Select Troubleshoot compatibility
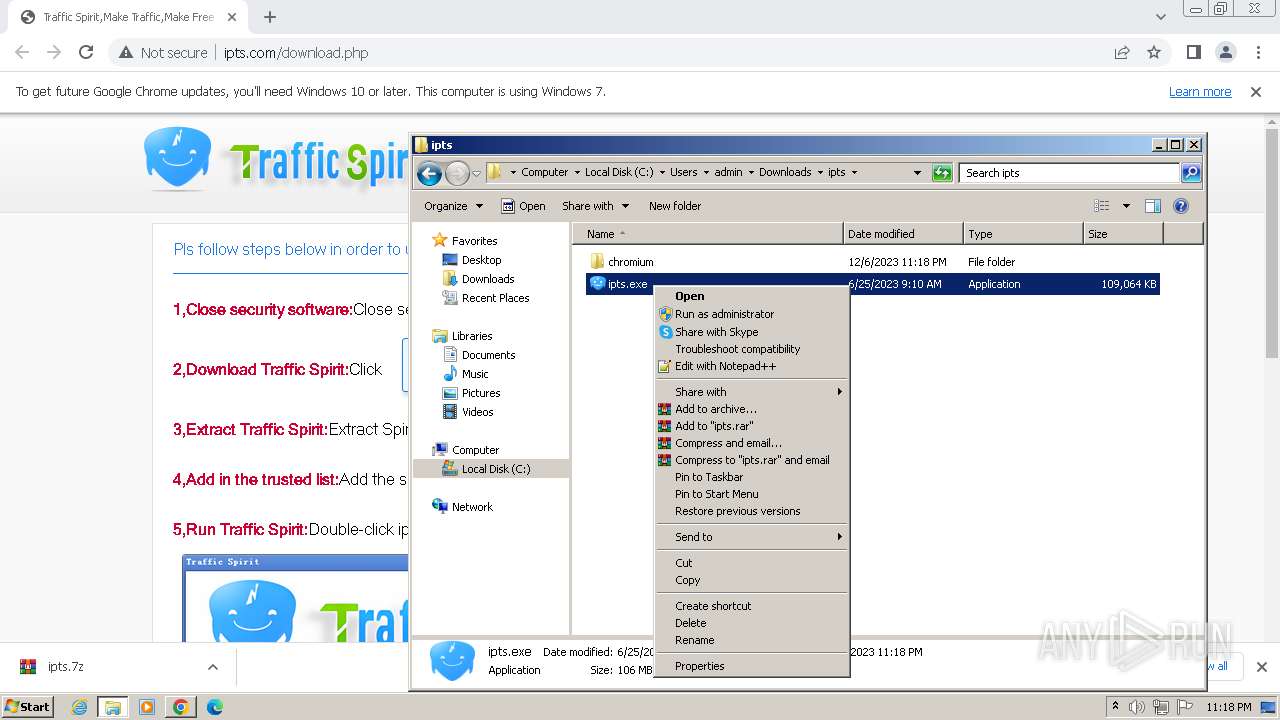The image size is (1280, 720). point(752,349)
